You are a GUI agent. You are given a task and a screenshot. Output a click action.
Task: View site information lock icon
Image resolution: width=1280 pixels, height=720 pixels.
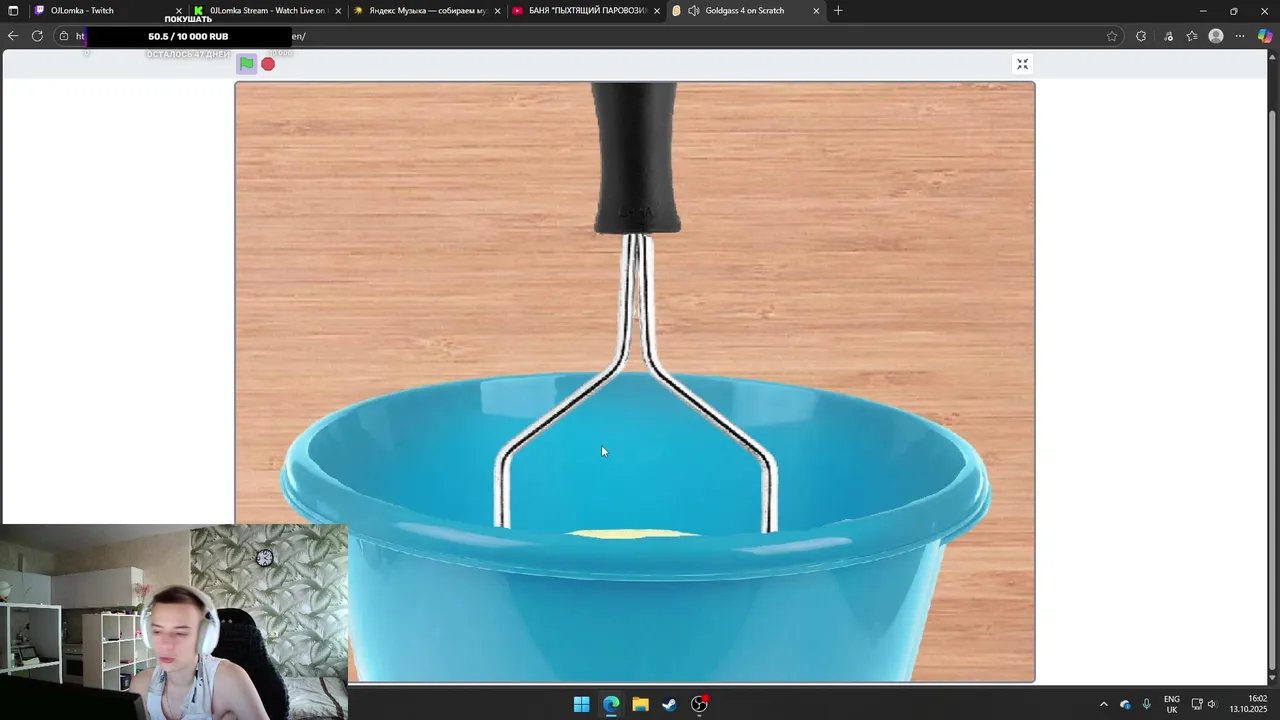coord(64,36)
